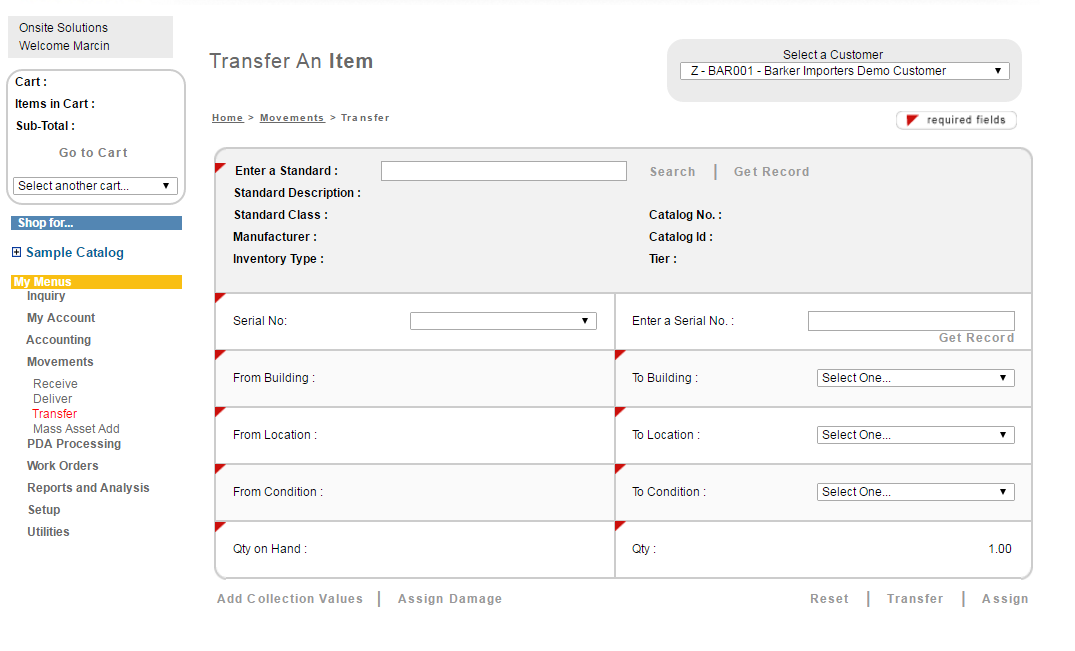Open the Movements breadcrumb link

(x=291, y=118)
